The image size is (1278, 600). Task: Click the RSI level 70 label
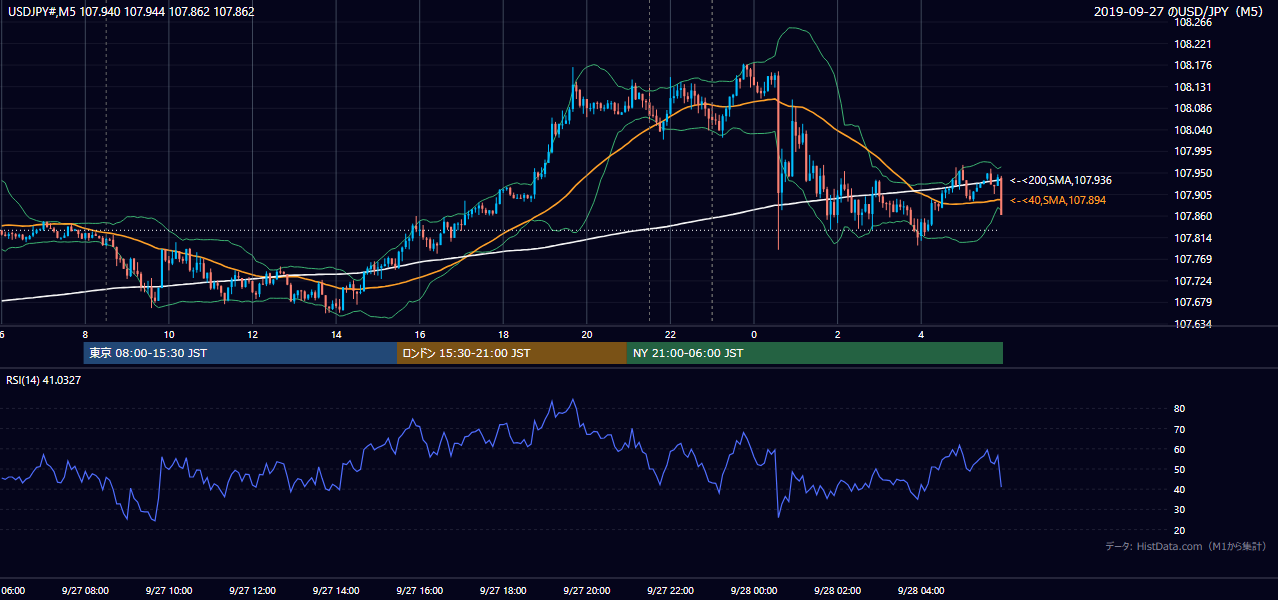pyautogui.click(x=1180, y=429)
